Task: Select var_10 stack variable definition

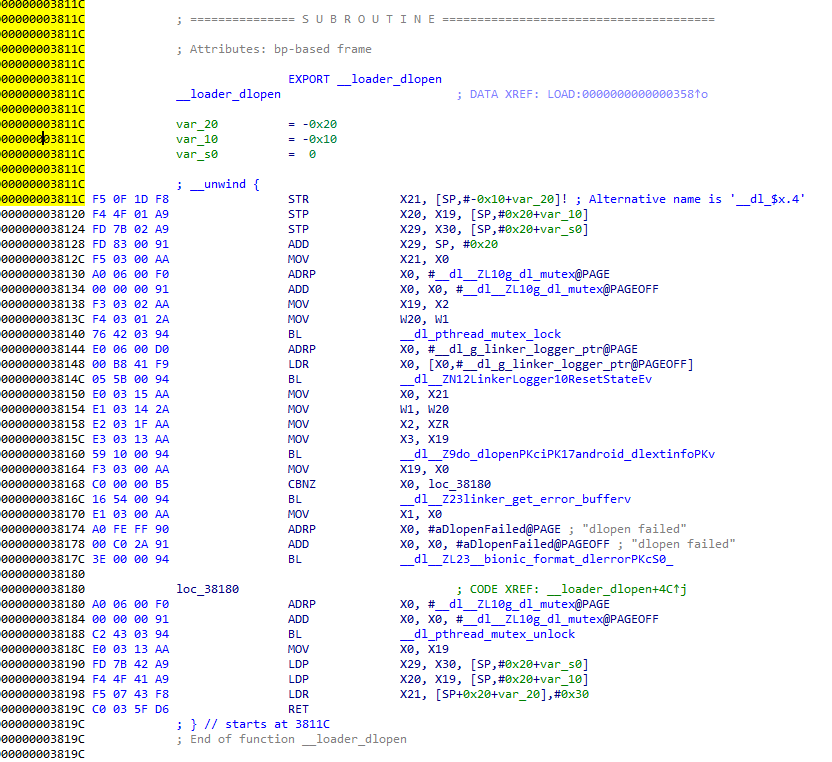Action: pyautogui.click(x=197, y=139)
